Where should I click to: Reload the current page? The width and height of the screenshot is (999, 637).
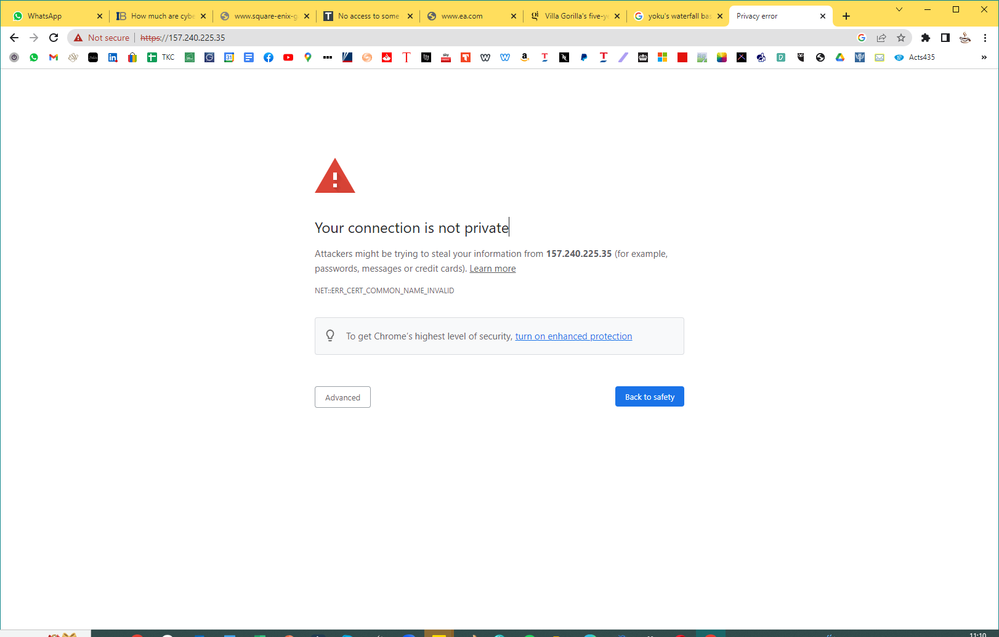pyautogui.click(x=53, y=37)
